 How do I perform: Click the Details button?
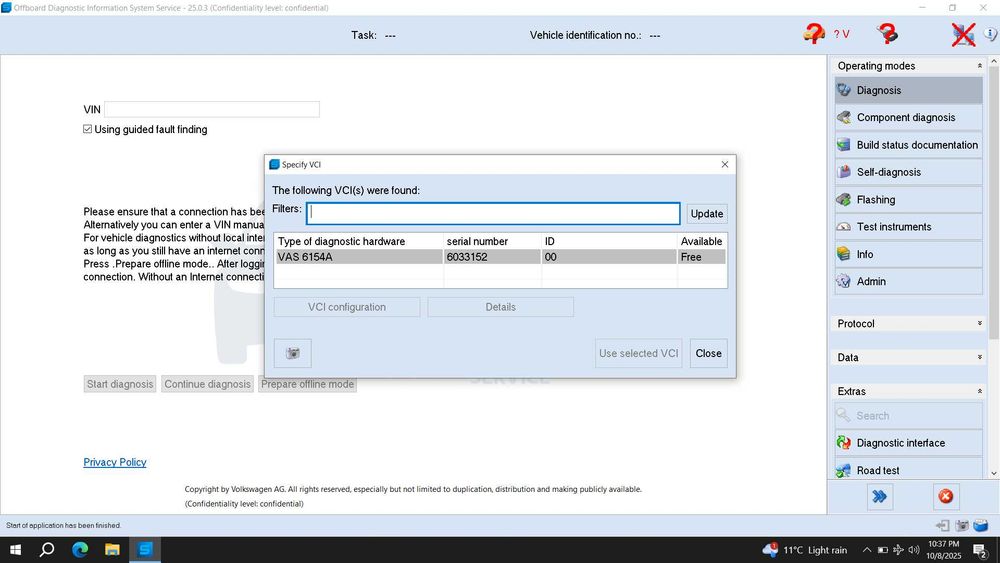501,307
